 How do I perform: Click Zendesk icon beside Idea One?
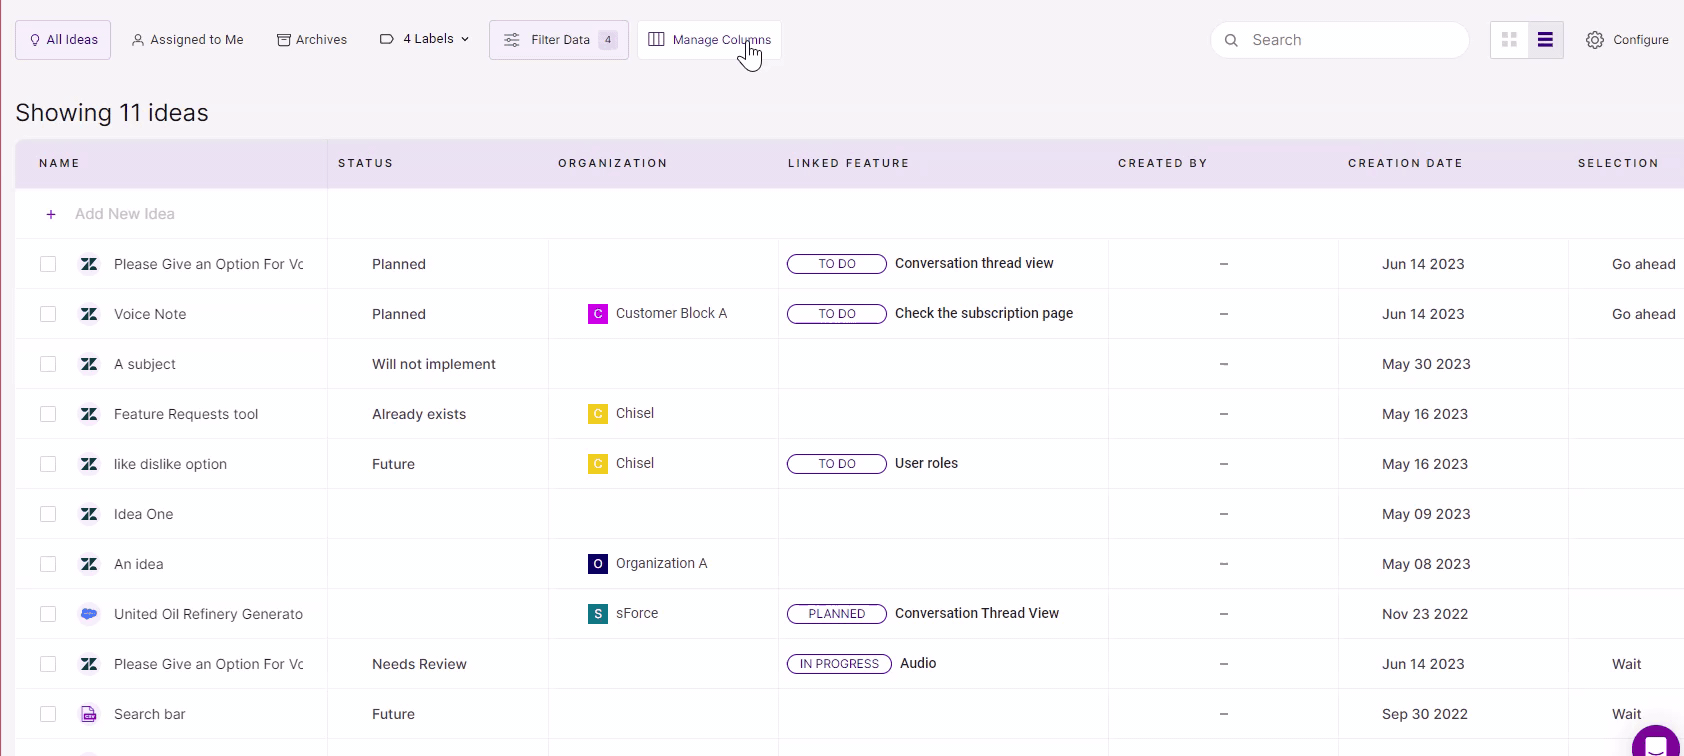pos(89,514)
